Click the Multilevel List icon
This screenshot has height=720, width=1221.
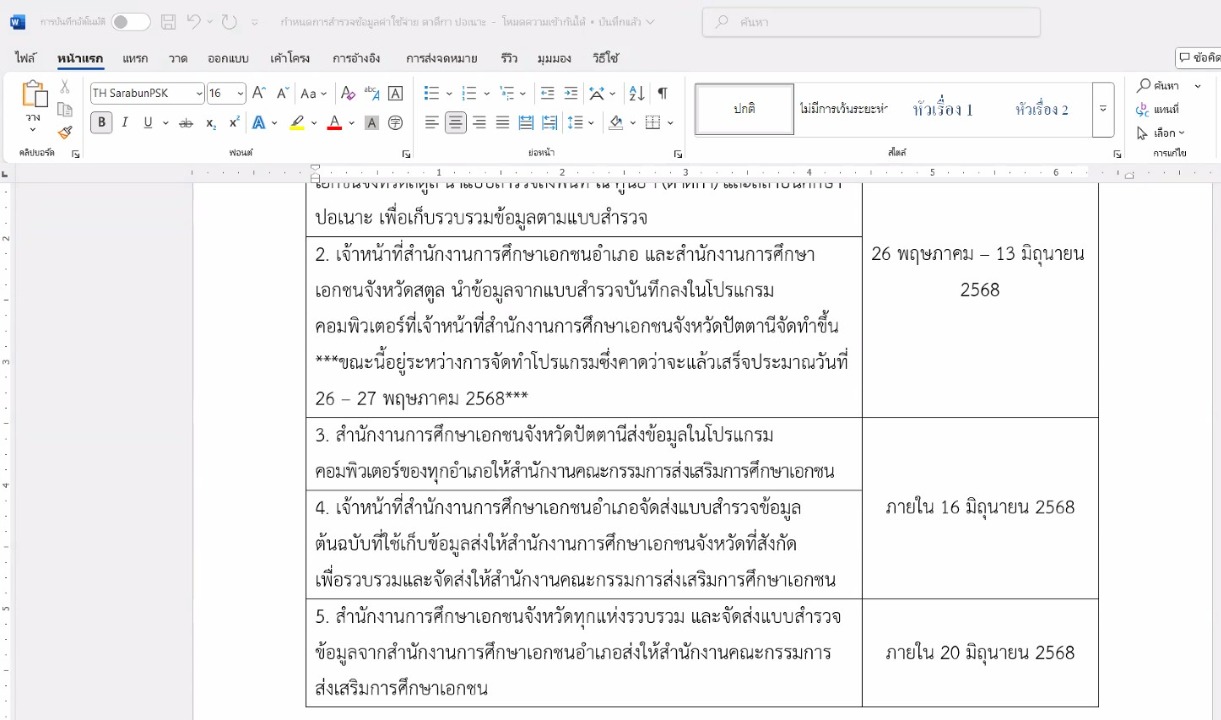tap(507, 93)
